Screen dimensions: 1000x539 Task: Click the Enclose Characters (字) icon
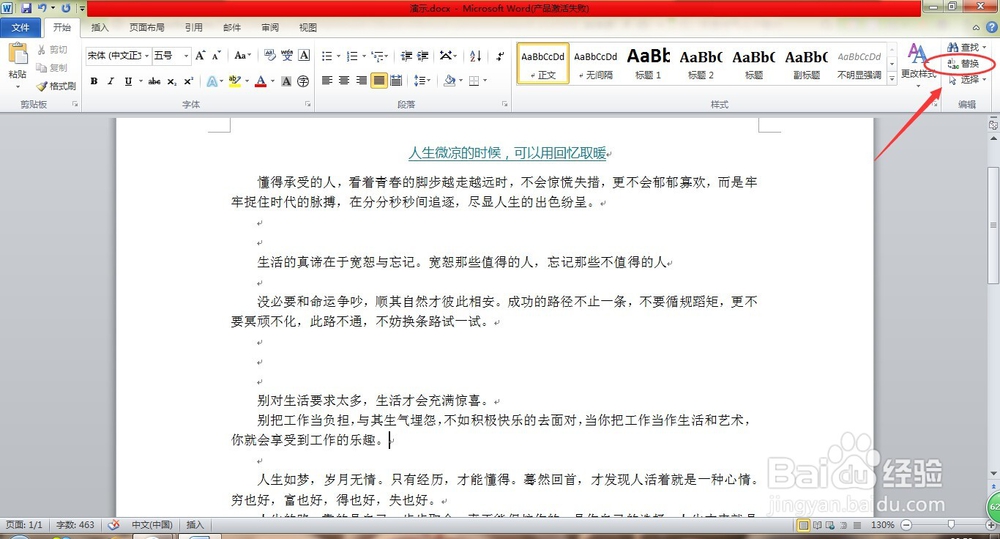tap(303, 81)
